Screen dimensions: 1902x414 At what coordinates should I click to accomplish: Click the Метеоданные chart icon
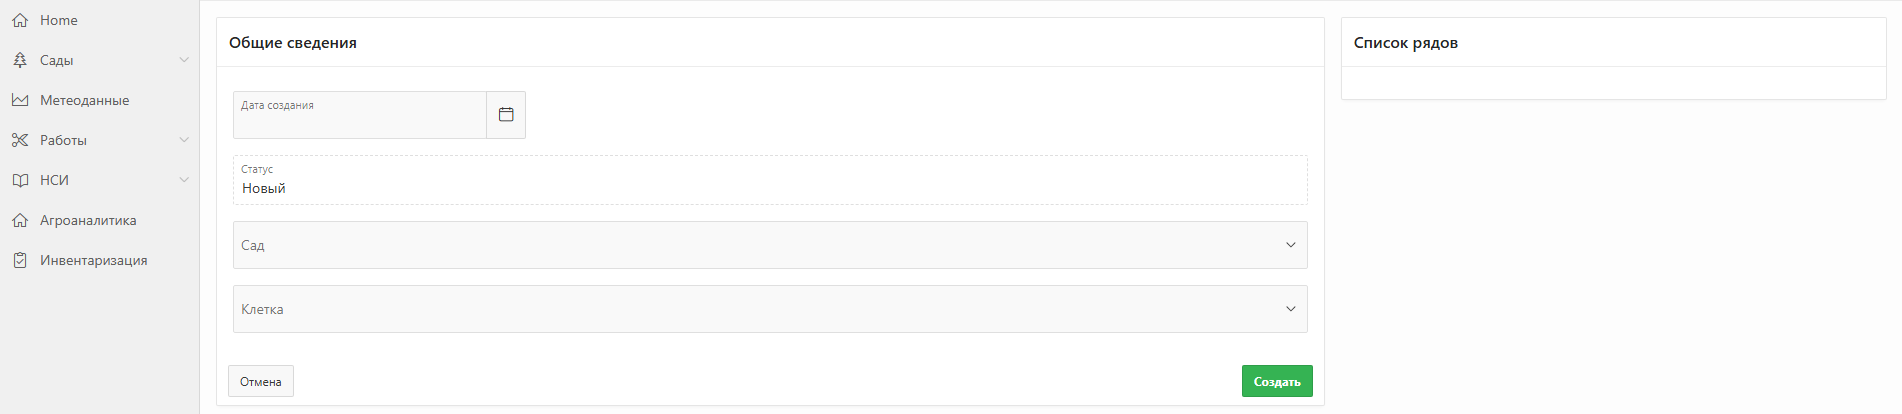pos(20,100)
